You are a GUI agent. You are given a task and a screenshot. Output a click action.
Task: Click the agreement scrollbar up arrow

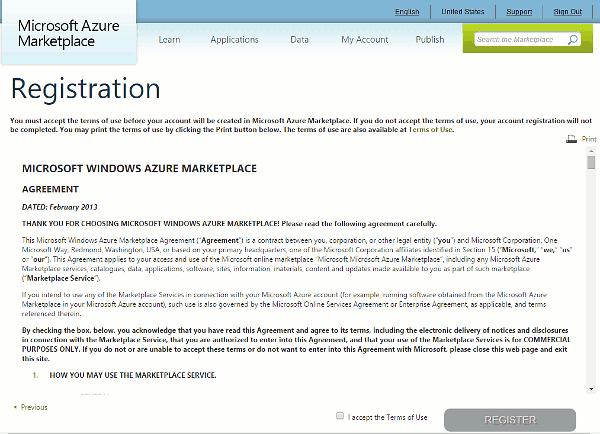click(591, 152)
